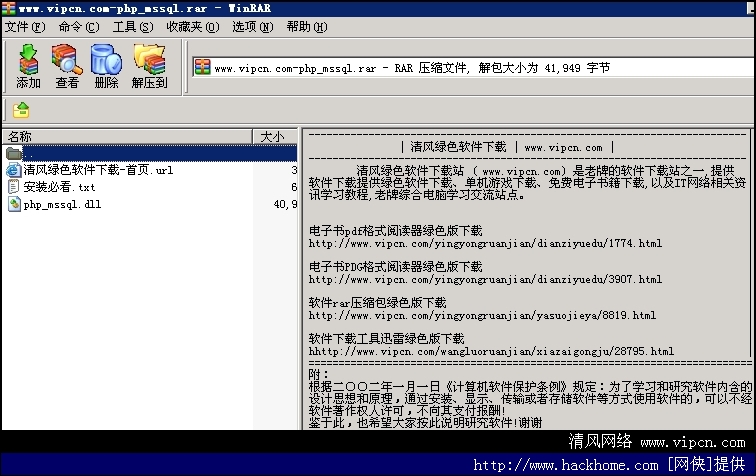Viewport: 756px width, 476px height.
Task: Click the yasuojieya/8819.html URL in comment
Action: [x=482, y=315]
